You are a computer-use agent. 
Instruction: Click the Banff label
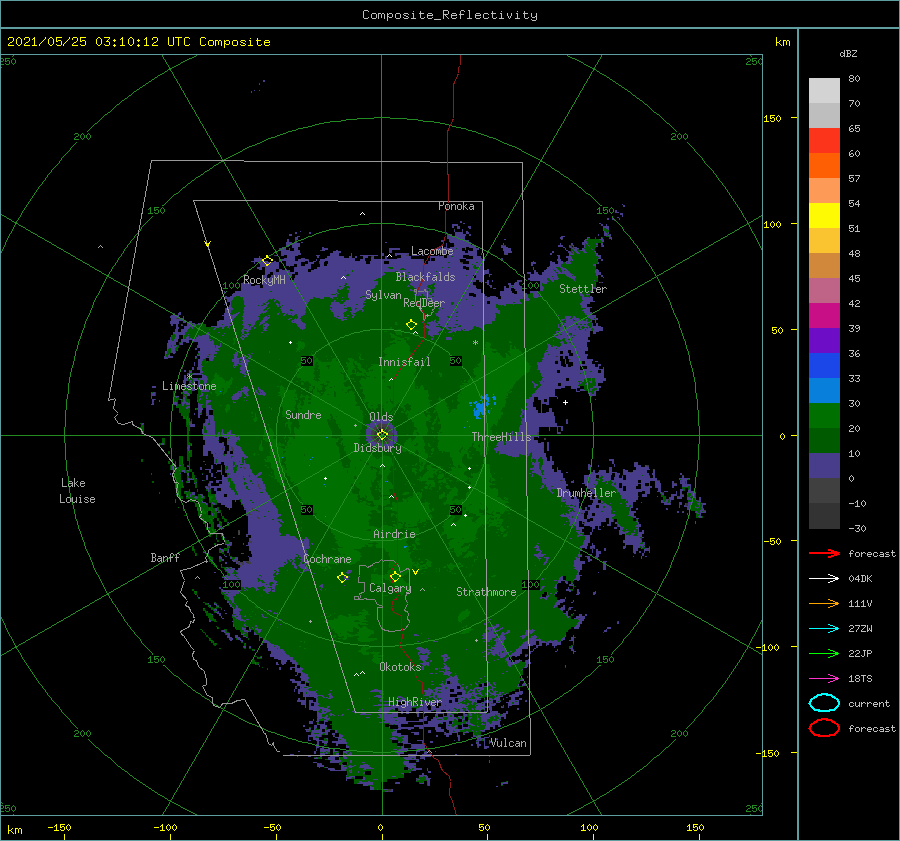tap(165, 558)
